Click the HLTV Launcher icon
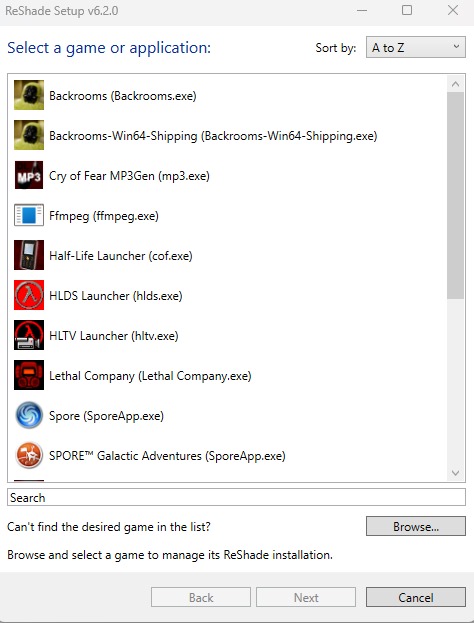Image resolution: width=474 pixels, height=623 pixels. (29, 335)
